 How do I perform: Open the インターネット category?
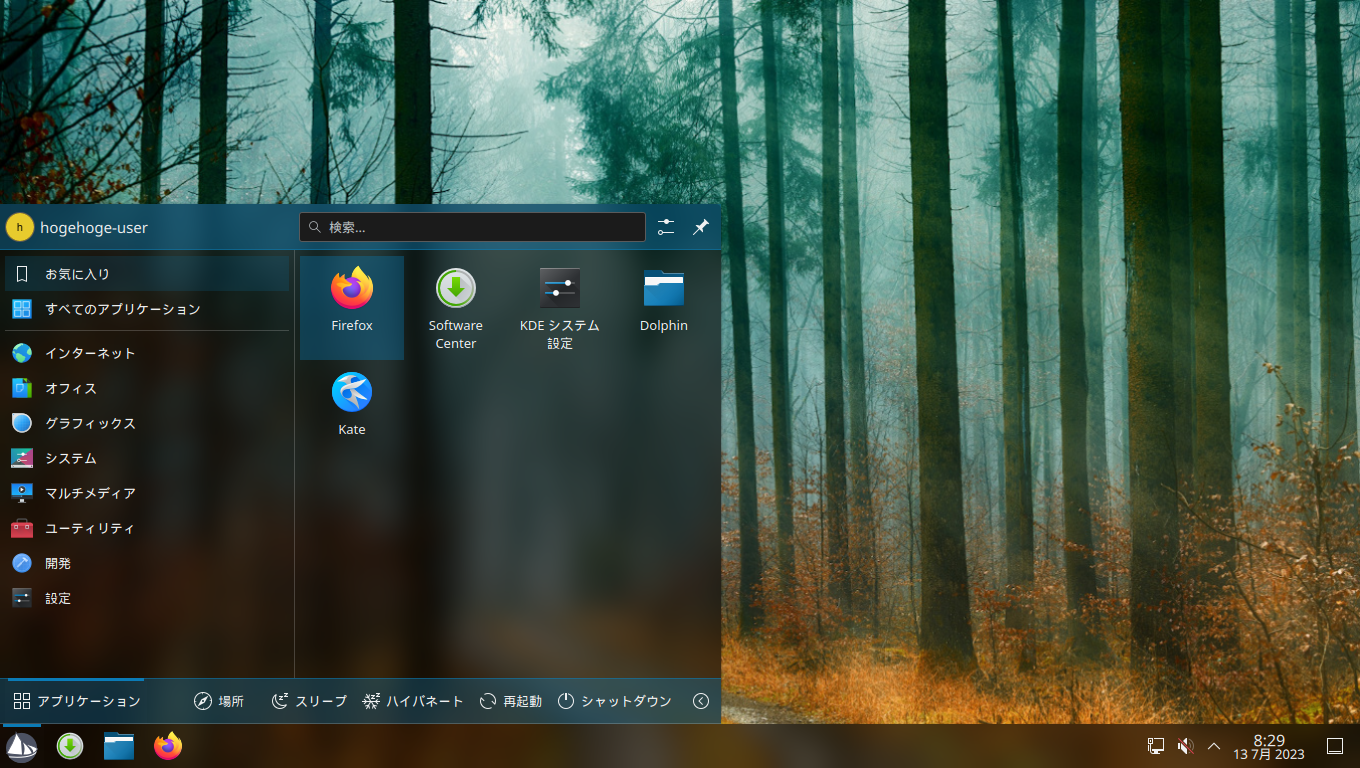[x=147, y=353]
